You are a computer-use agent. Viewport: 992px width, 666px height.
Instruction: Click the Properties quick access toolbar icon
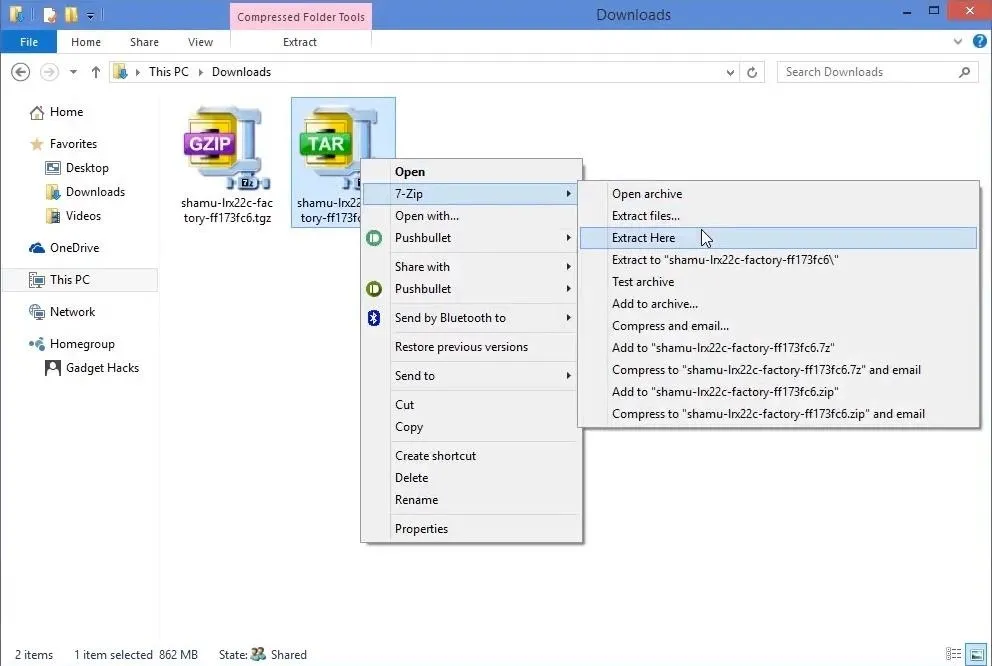(50, 14)
